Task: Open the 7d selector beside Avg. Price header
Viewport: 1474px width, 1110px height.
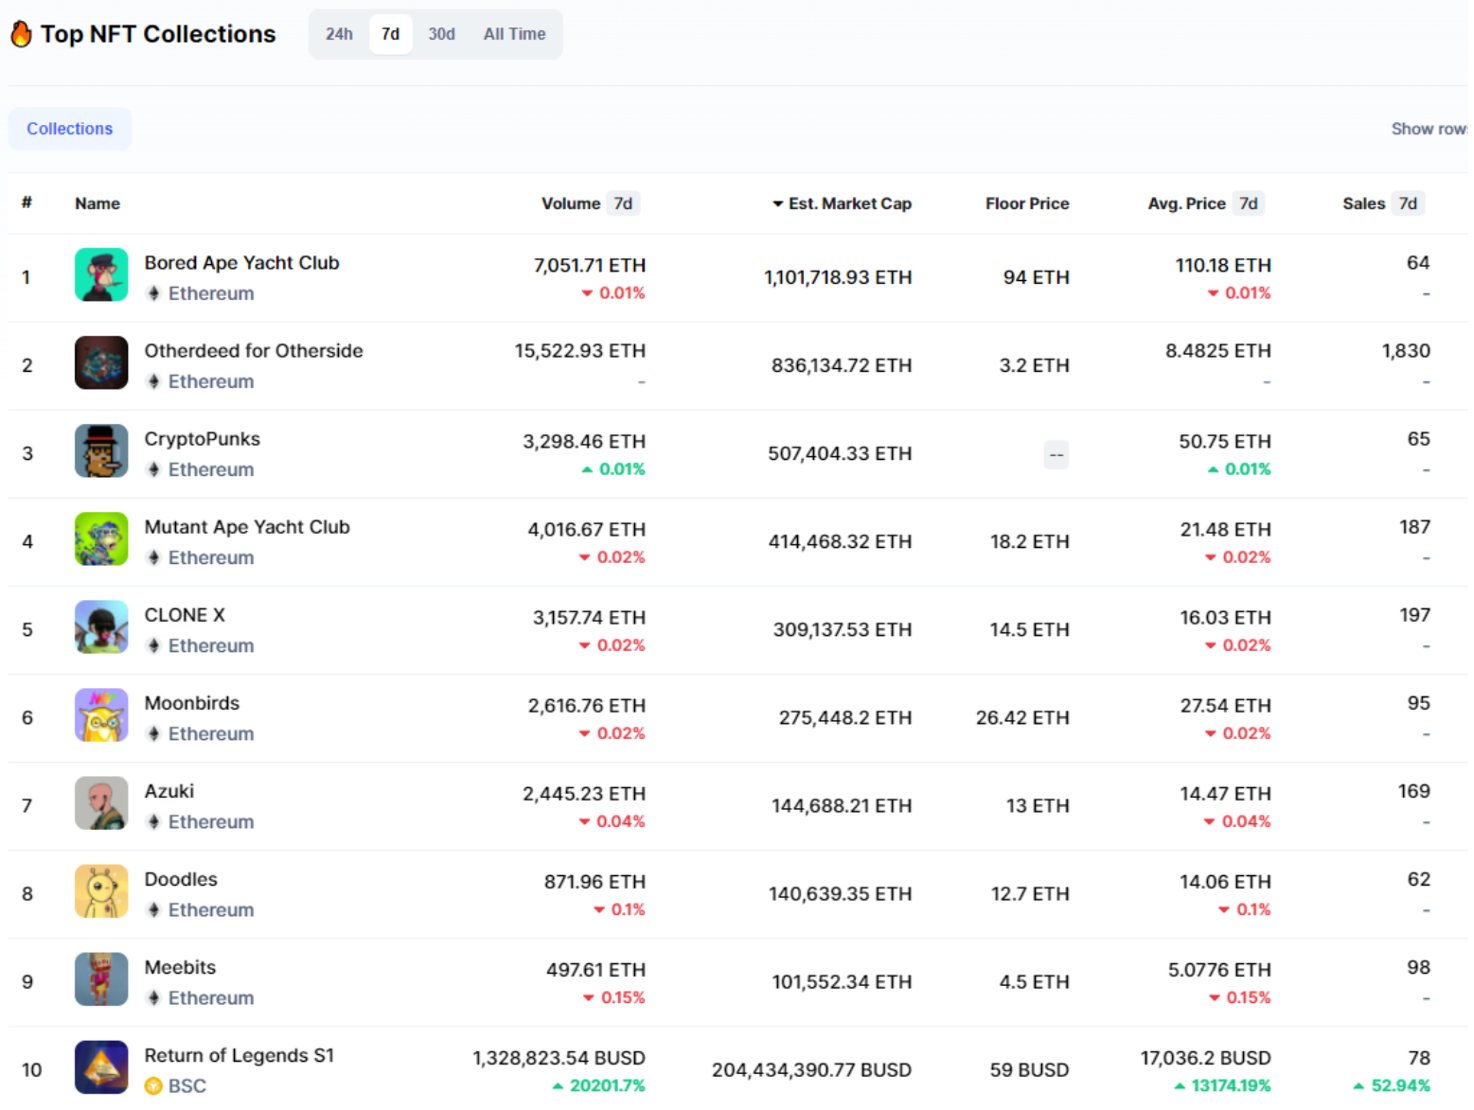Action: pos(1248,203)
